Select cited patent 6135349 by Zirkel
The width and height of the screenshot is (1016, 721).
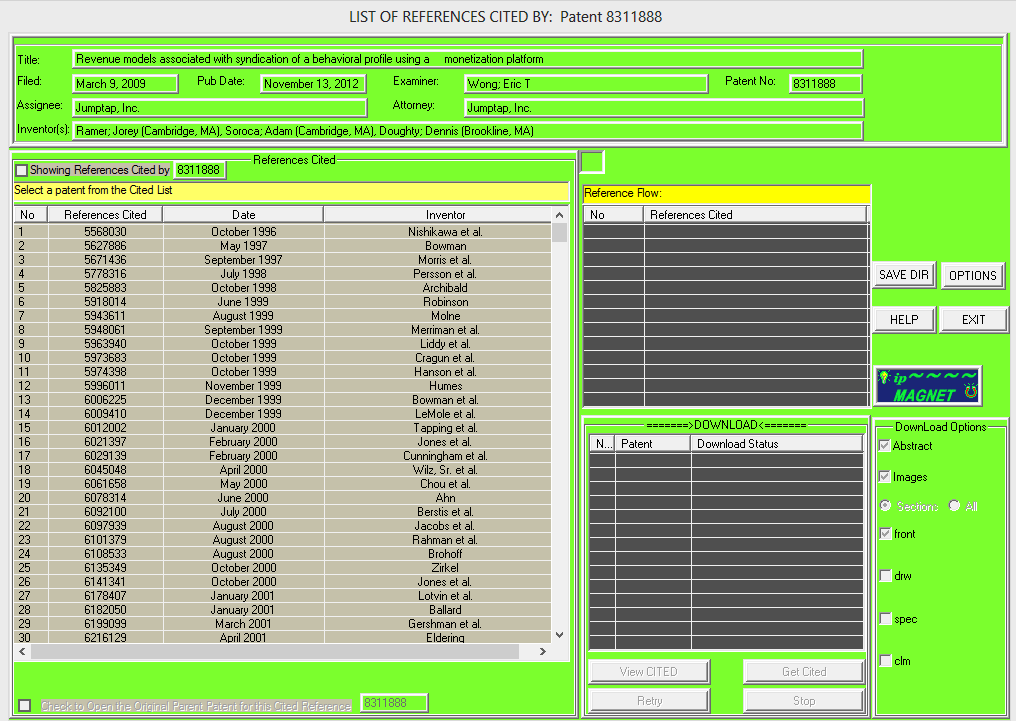click(x=283, y=568)
